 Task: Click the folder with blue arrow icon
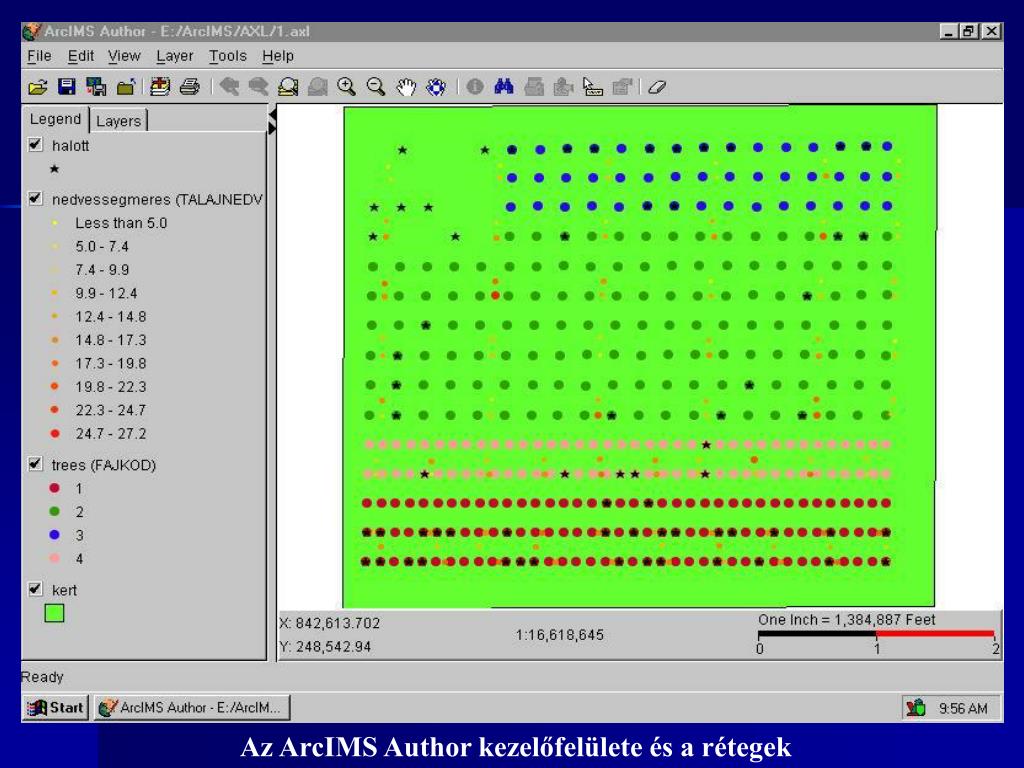click(126, 87)
